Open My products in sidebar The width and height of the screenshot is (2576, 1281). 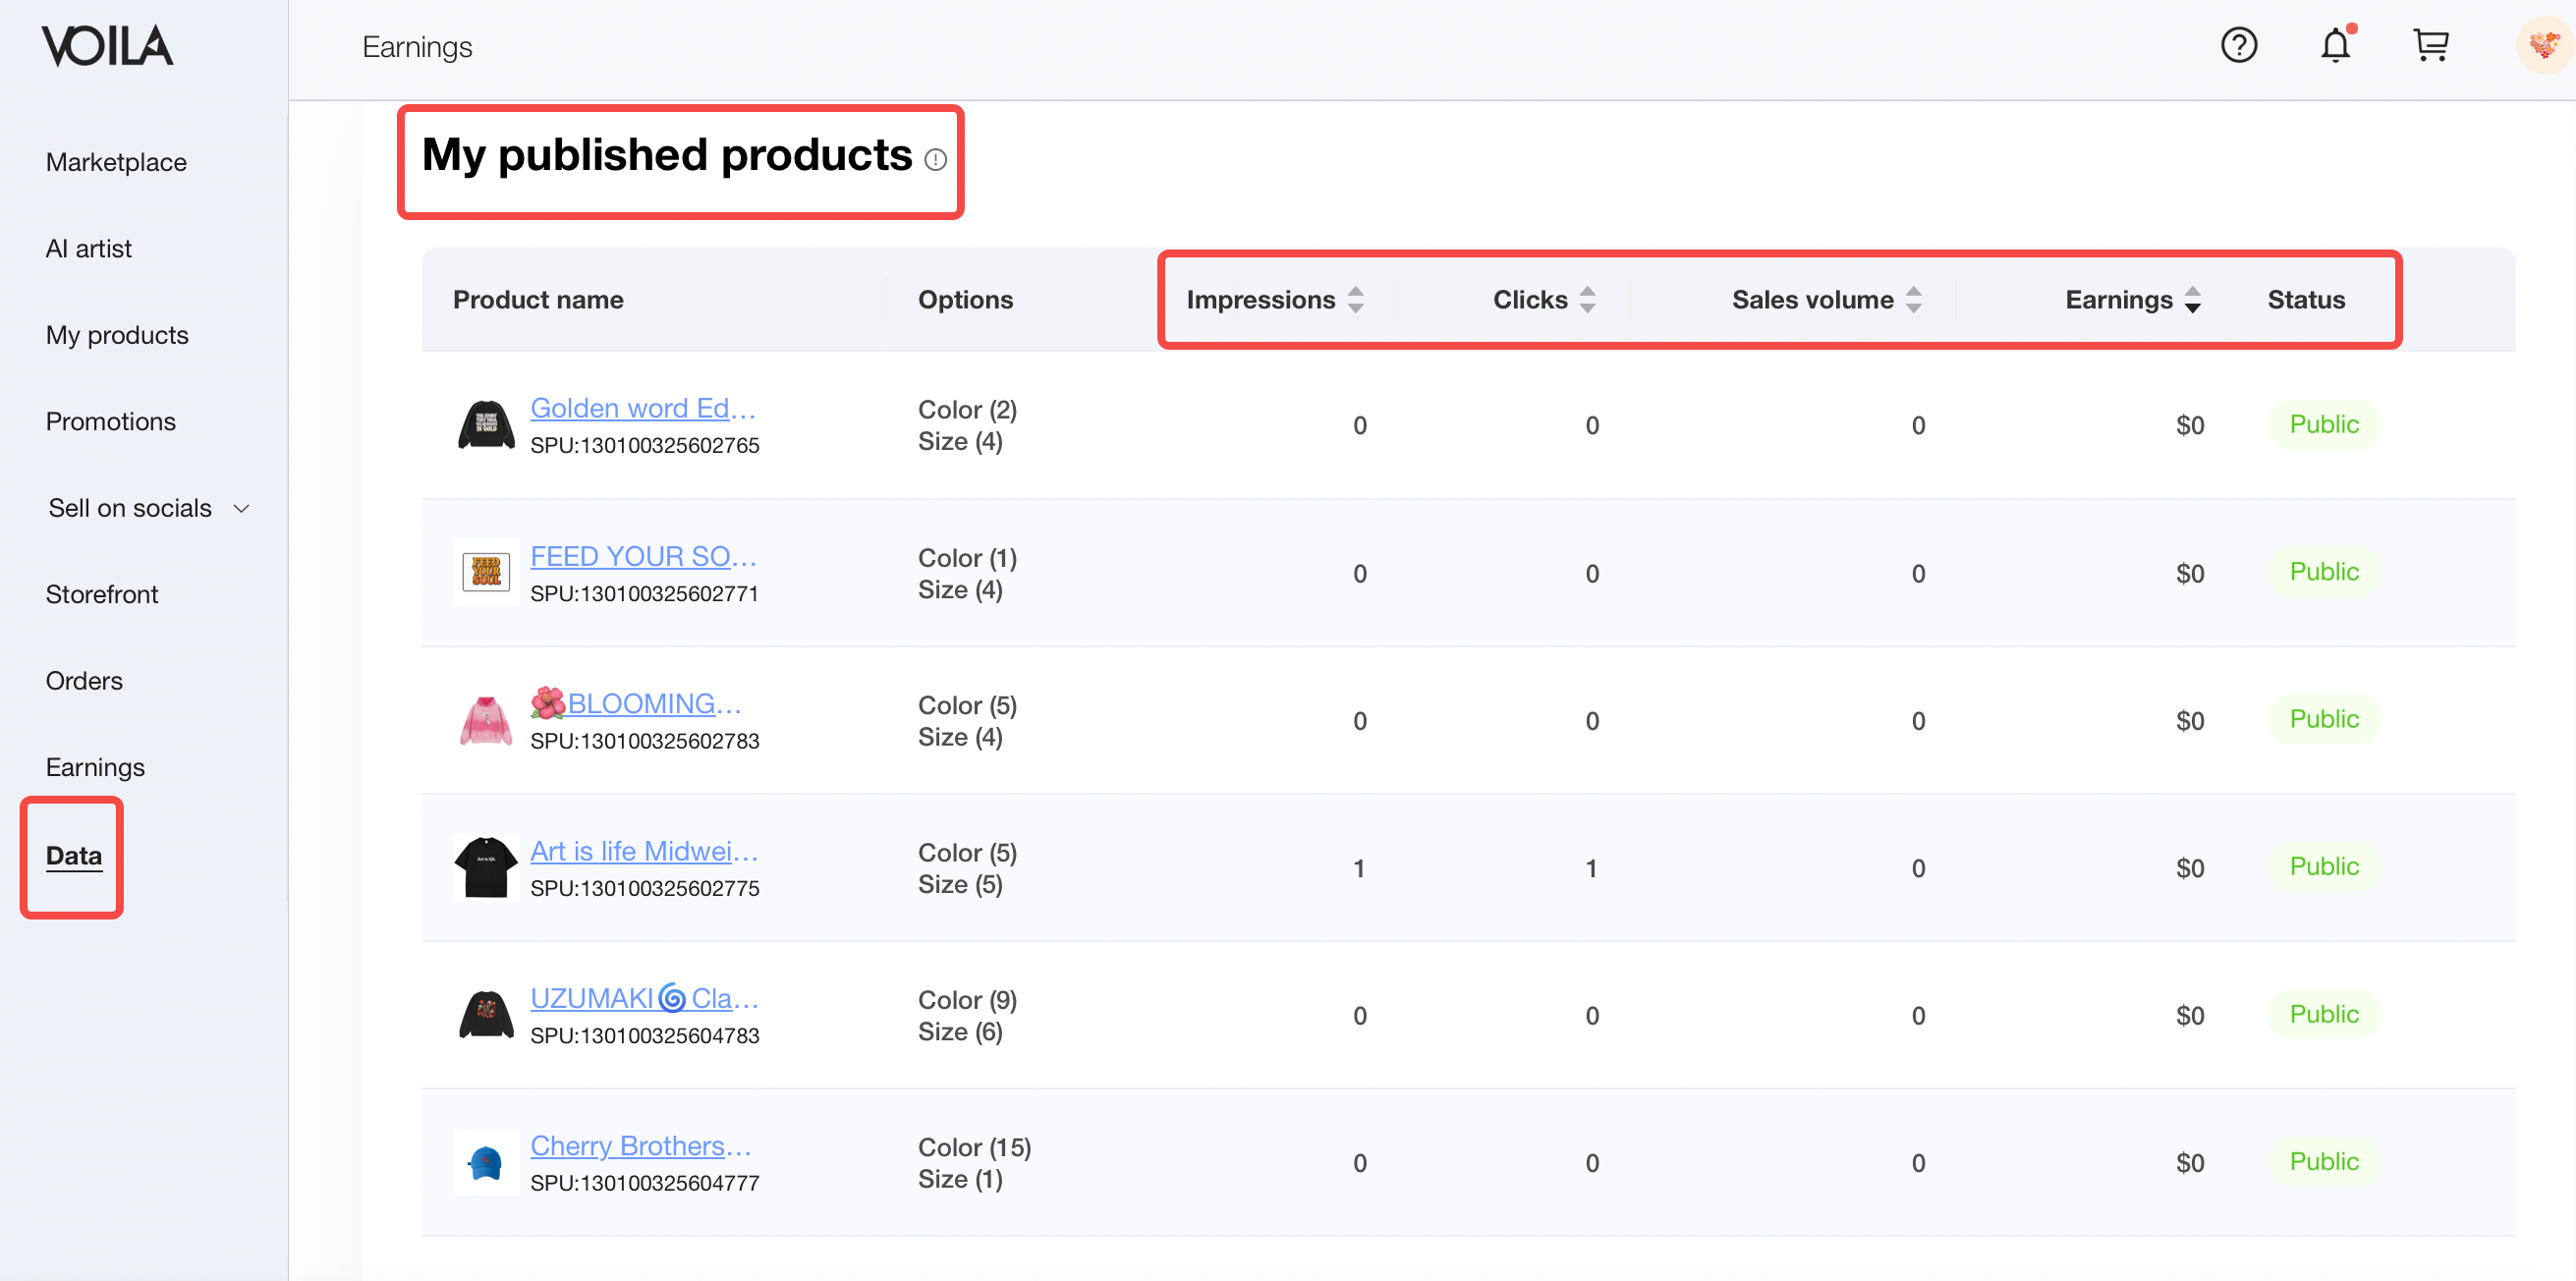(x=117, y=335)
